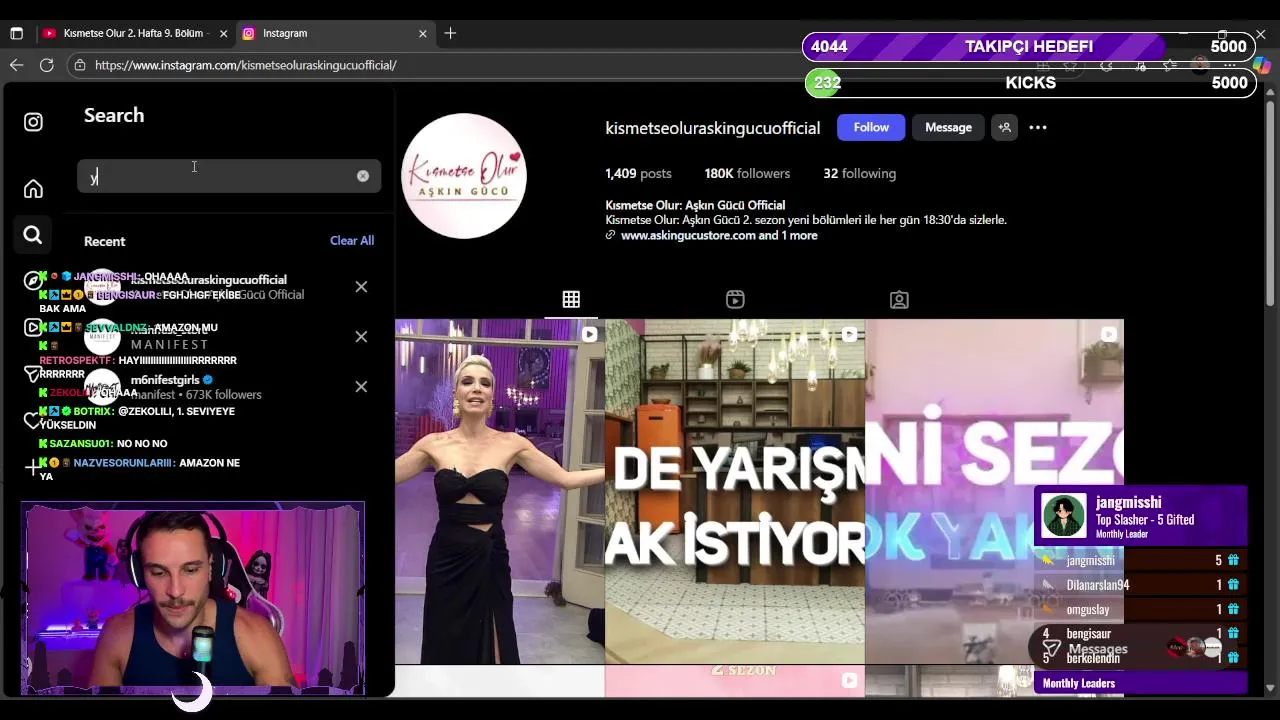Screen dimensions: 1280x720
Task: Select the Search magnifier icon in sidebar
Action: 33,235
